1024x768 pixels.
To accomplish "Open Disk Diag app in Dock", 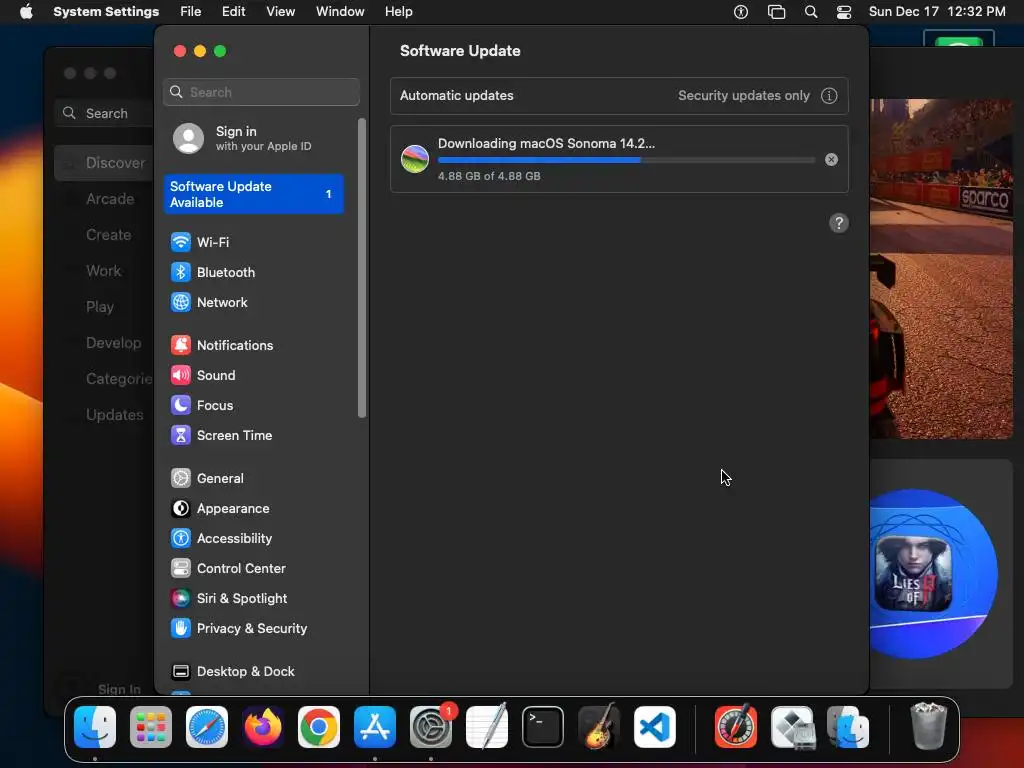I will pos(736,727).
